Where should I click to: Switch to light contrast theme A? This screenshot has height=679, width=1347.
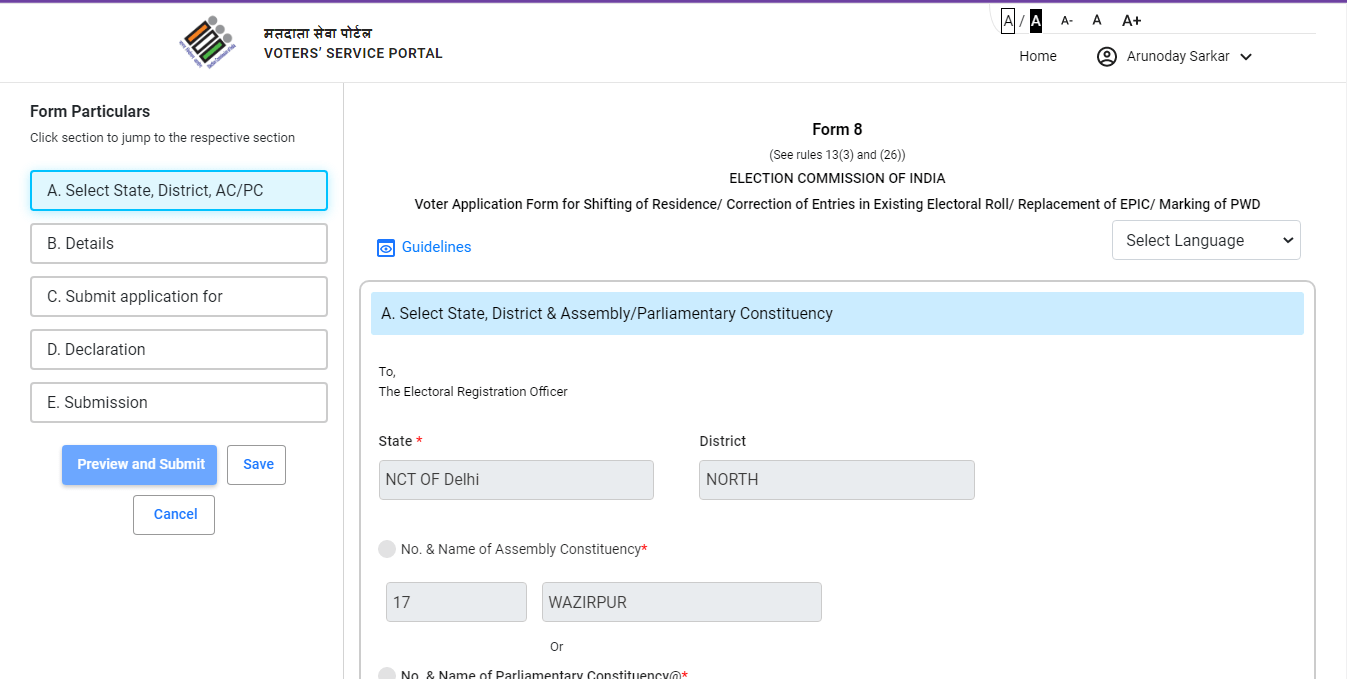(1008, 20)
